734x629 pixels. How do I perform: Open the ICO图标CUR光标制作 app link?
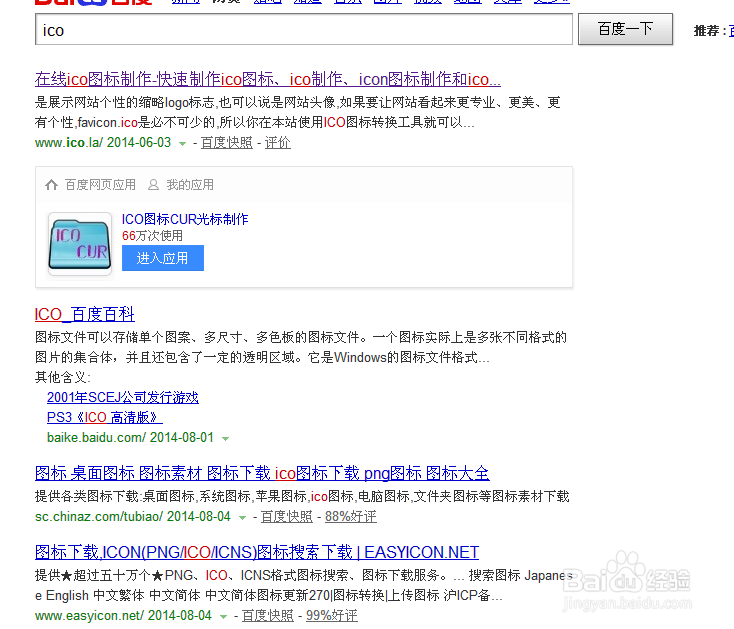tap(185, 219)
